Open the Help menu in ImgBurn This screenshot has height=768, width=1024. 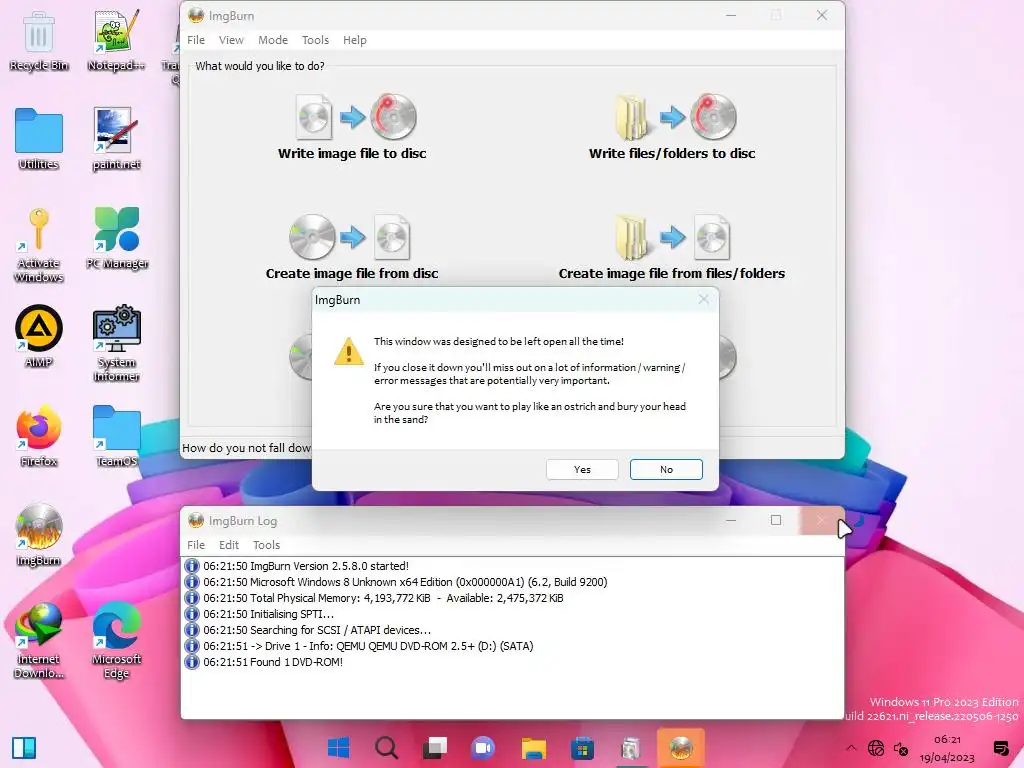(x=355, y=40)
